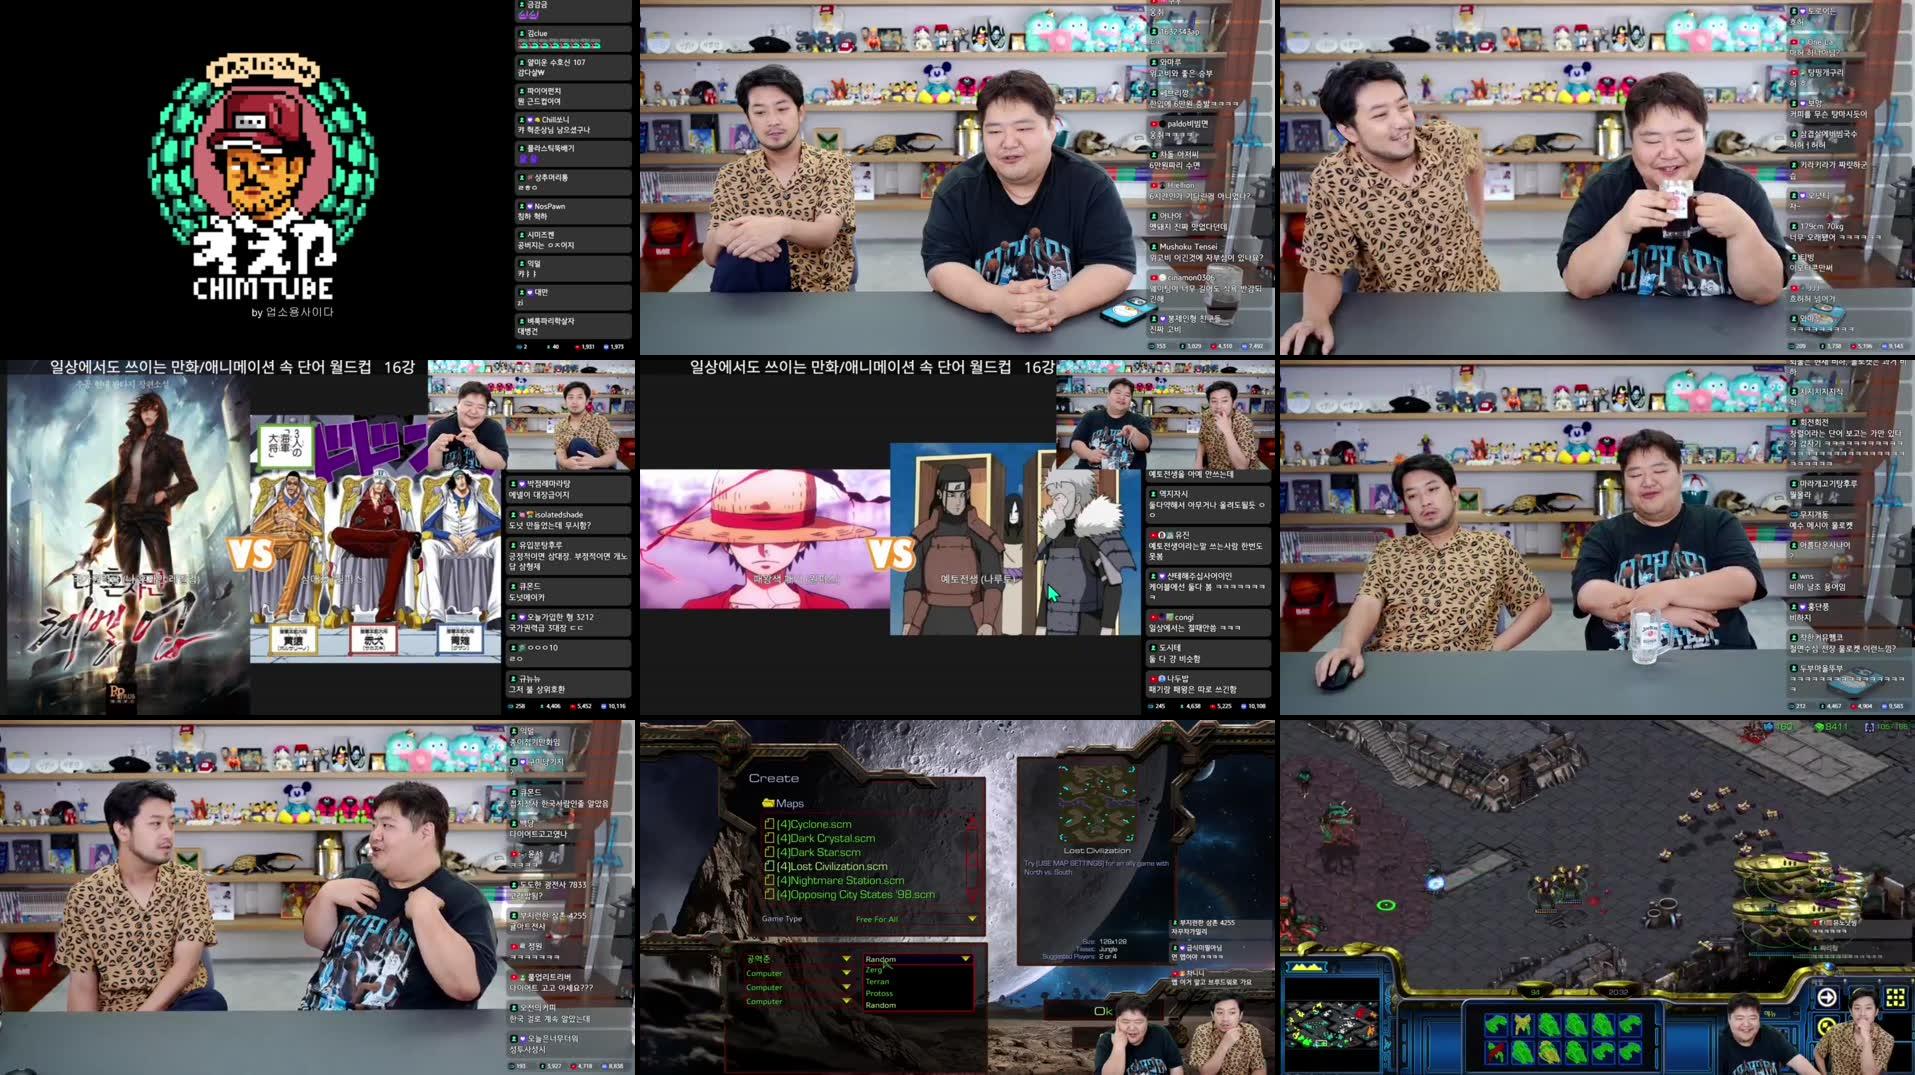This screenshot has width=1915, height=1075.
Task: Click the vespene gas icon showing 8411
Action: point(1819,726)
